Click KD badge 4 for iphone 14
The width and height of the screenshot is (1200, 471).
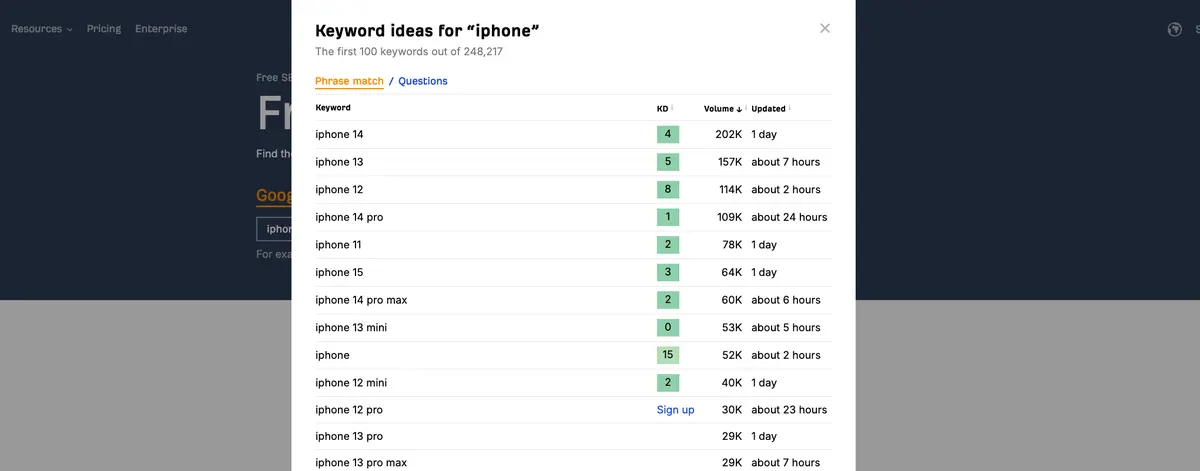668,134
